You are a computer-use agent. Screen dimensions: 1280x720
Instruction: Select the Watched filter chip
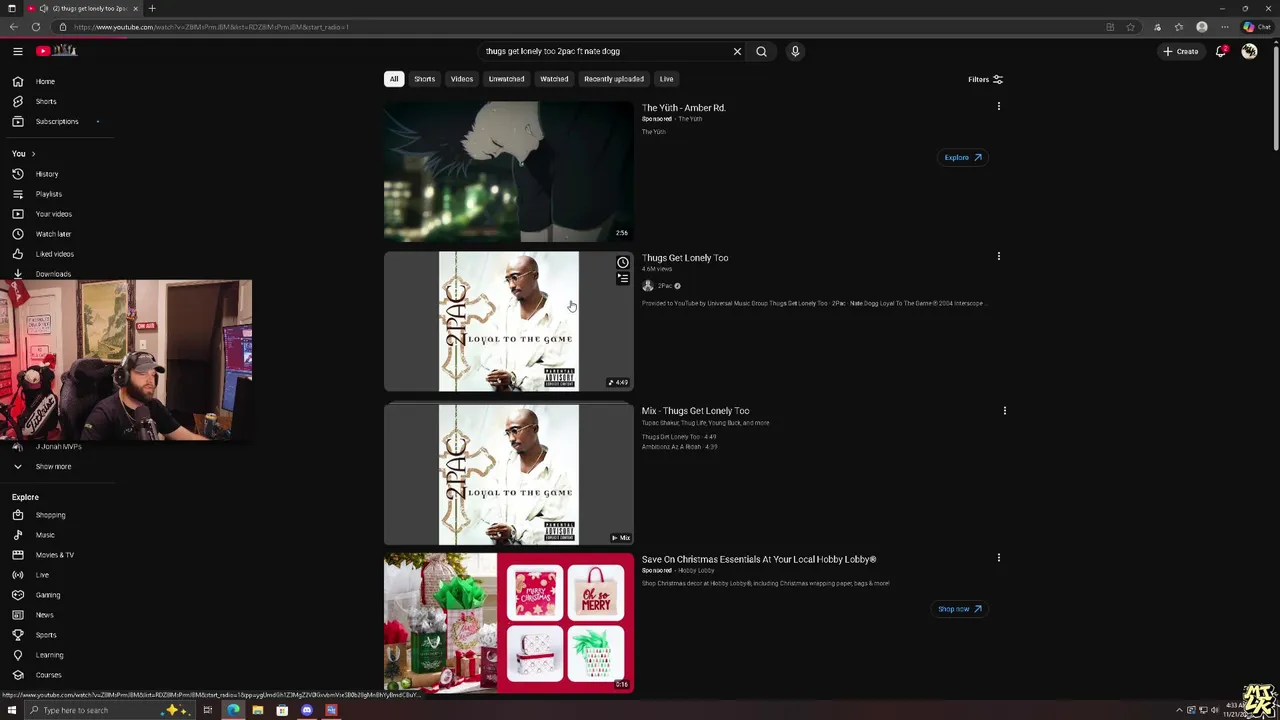click(554, 79)
